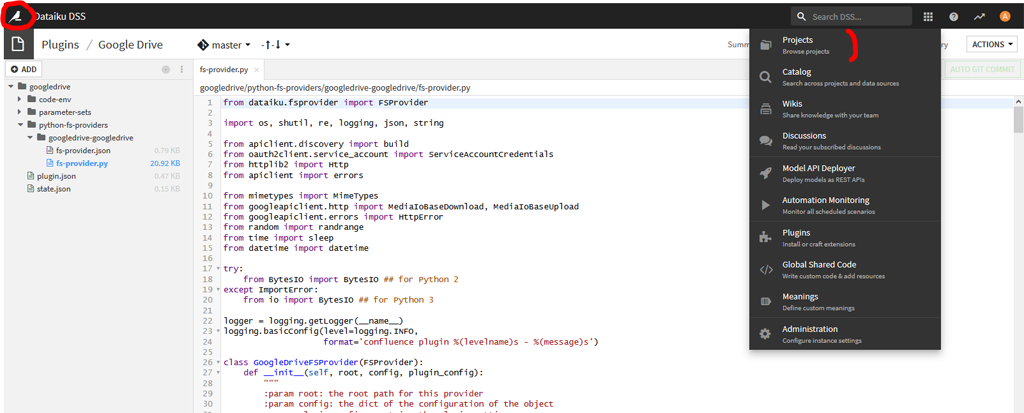
Task: Fold the __init__ method at line 27
Action: [x=217, y=372]
